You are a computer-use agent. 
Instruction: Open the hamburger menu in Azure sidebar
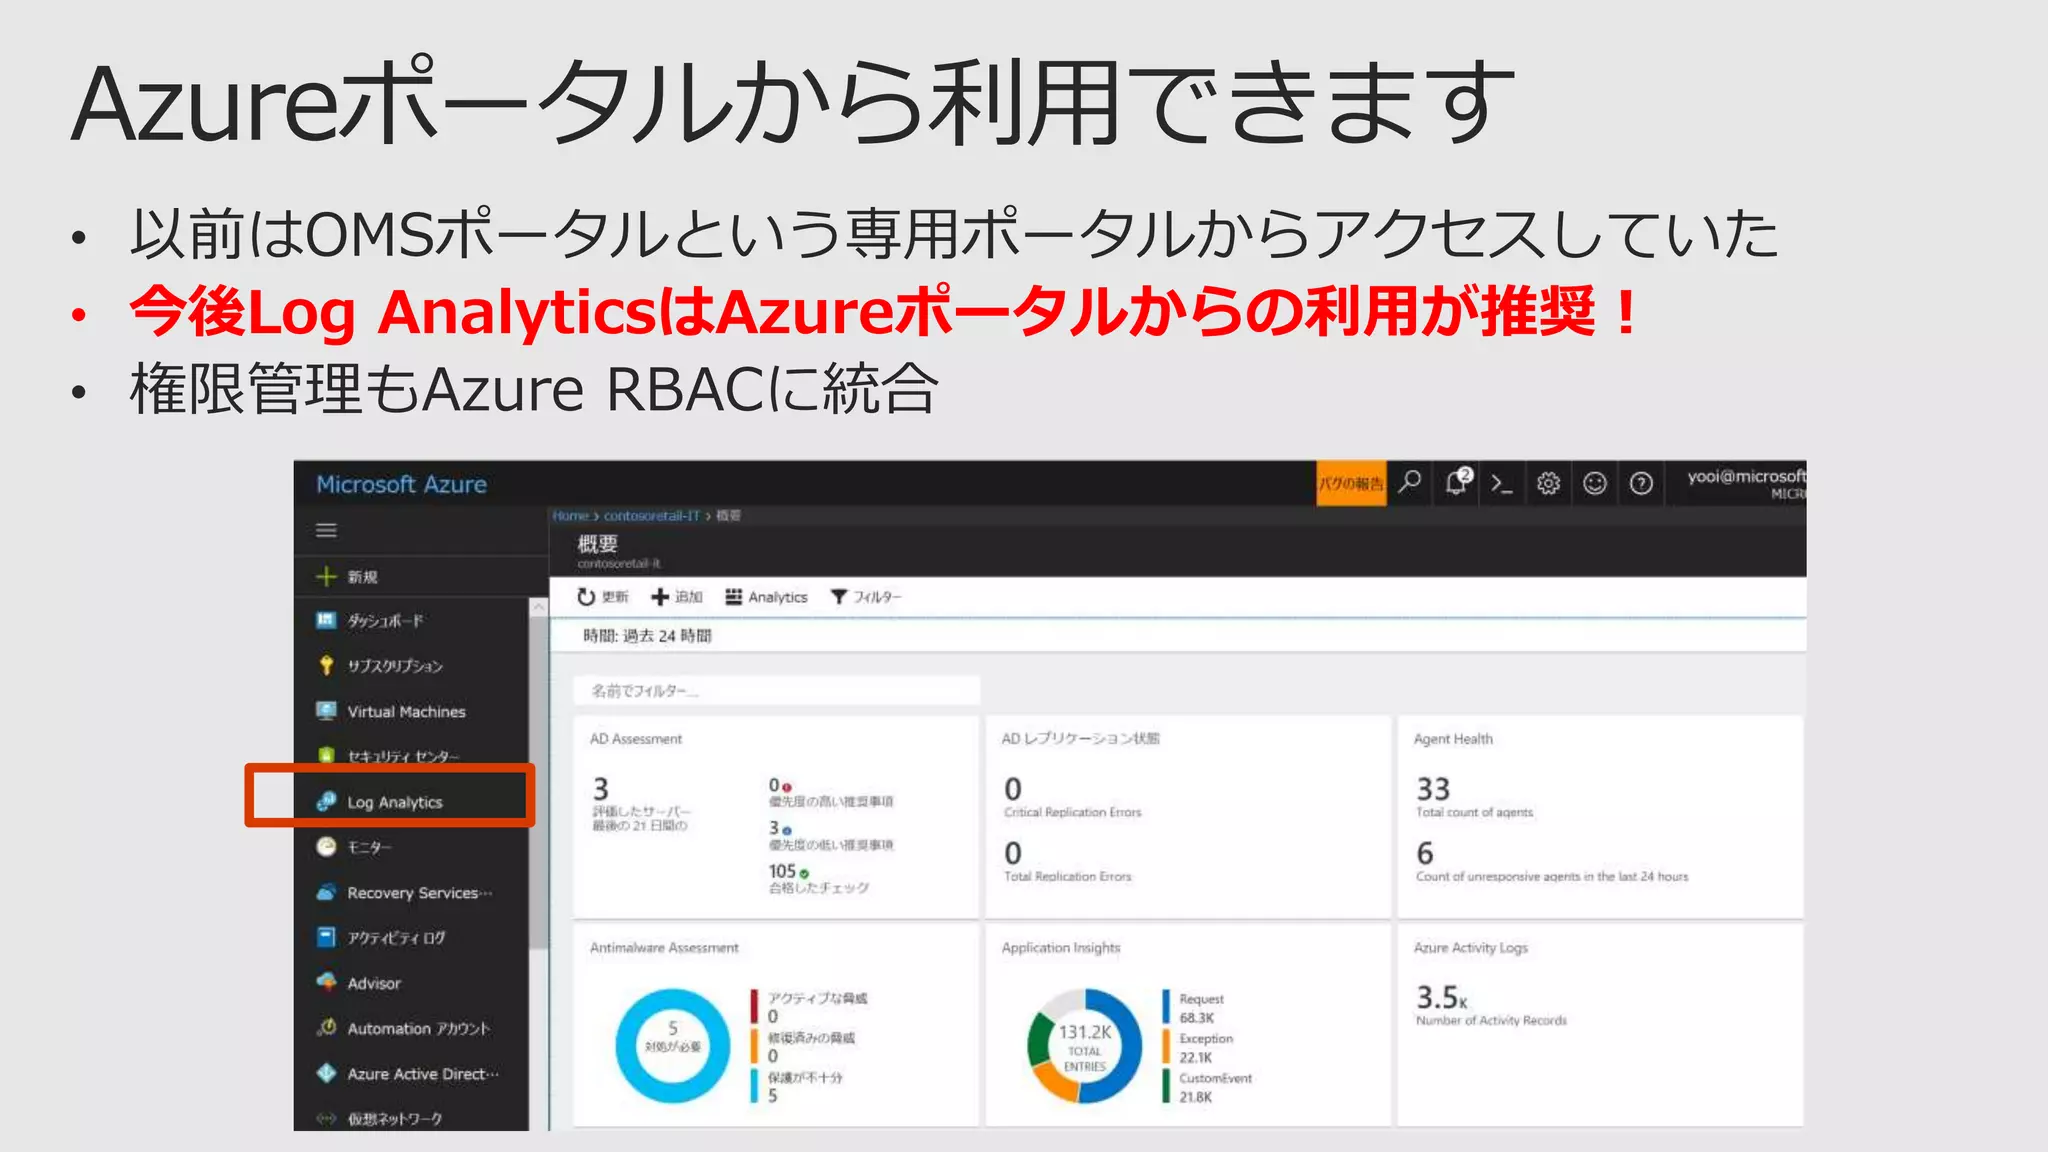click(x=326, y=530)
